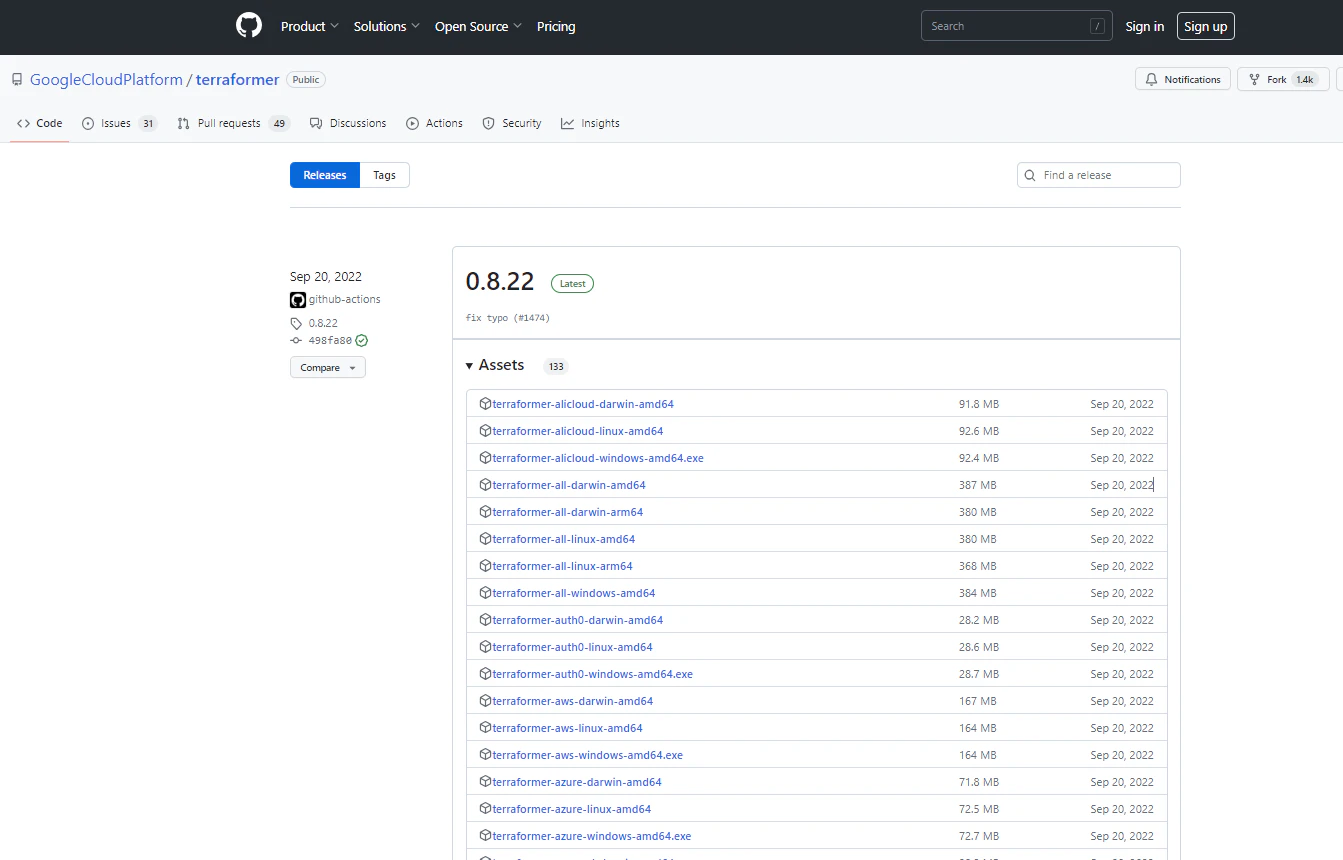Click the package icon for terraformer-alicloud-darwin-amd64
Image resolution: width=1343 pixels, height=860 pixels.
485,404
